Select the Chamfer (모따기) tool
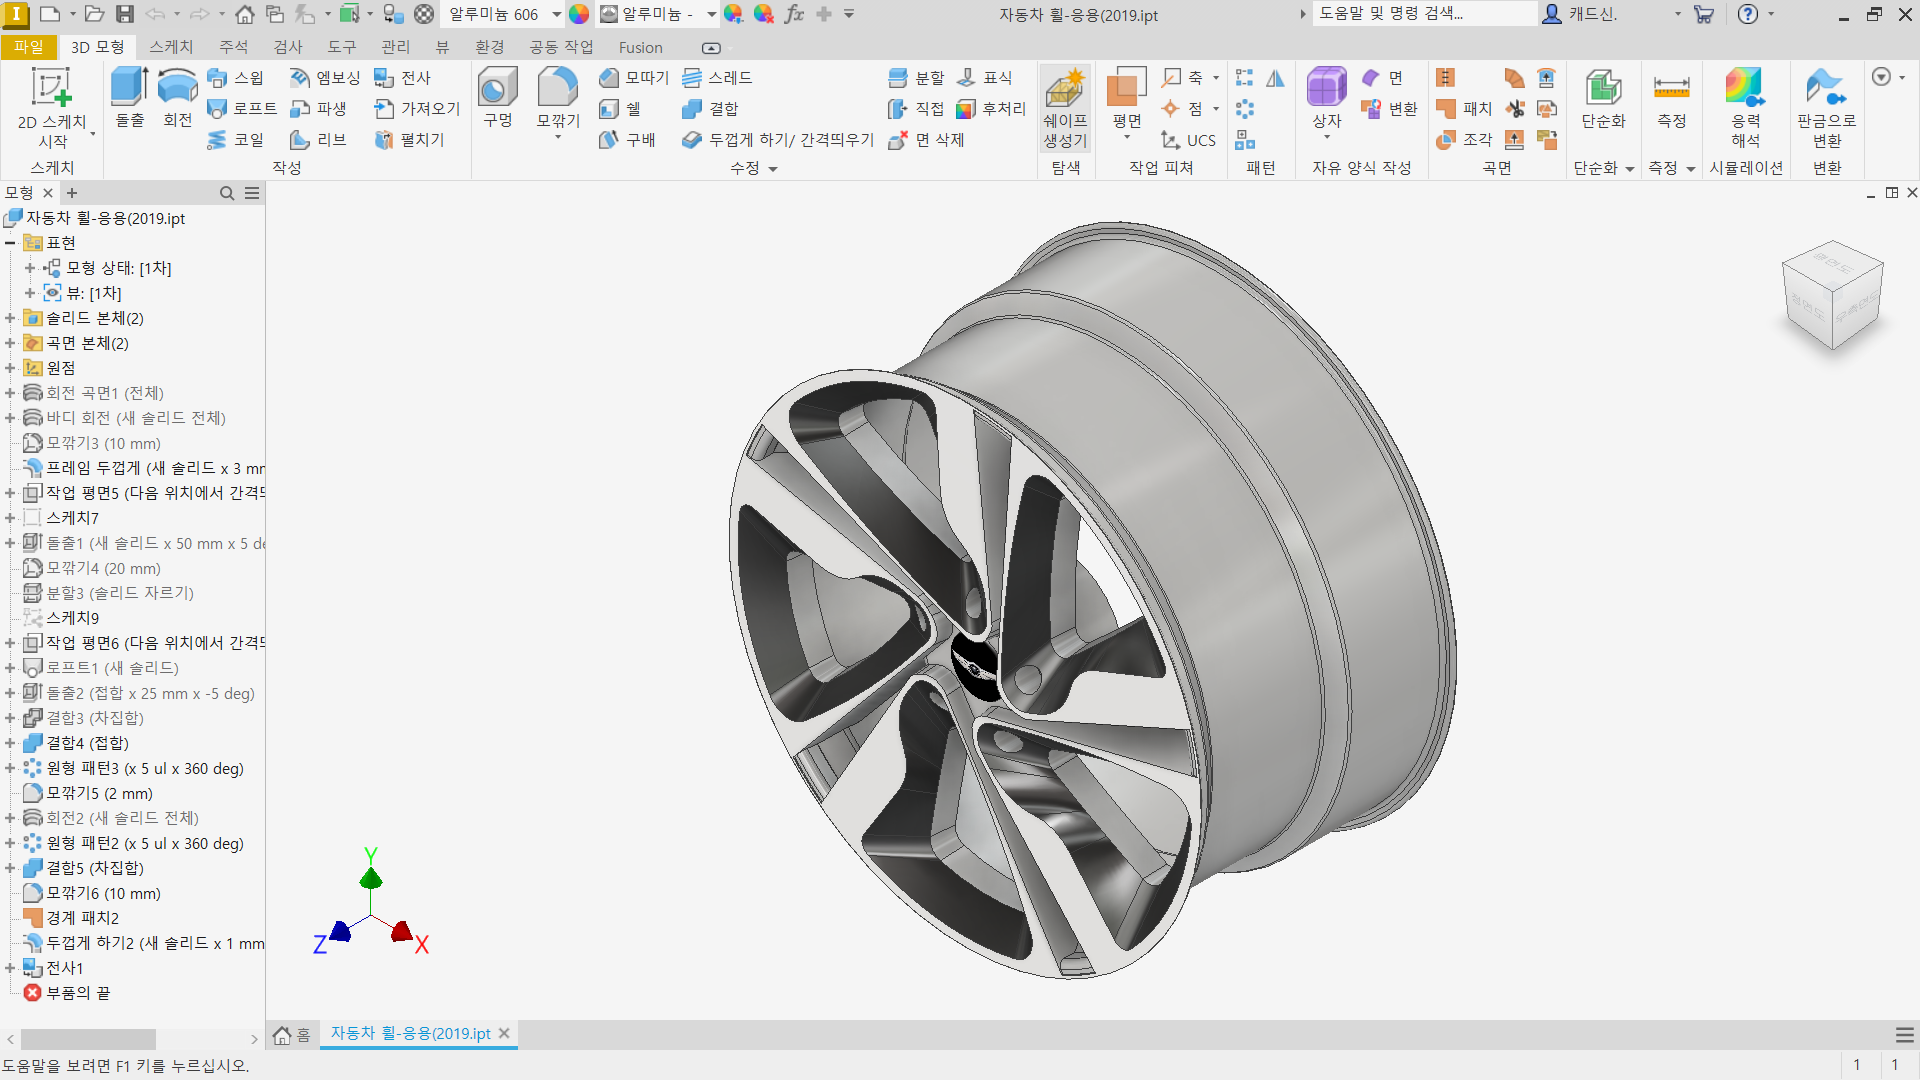 click(634, 78)
